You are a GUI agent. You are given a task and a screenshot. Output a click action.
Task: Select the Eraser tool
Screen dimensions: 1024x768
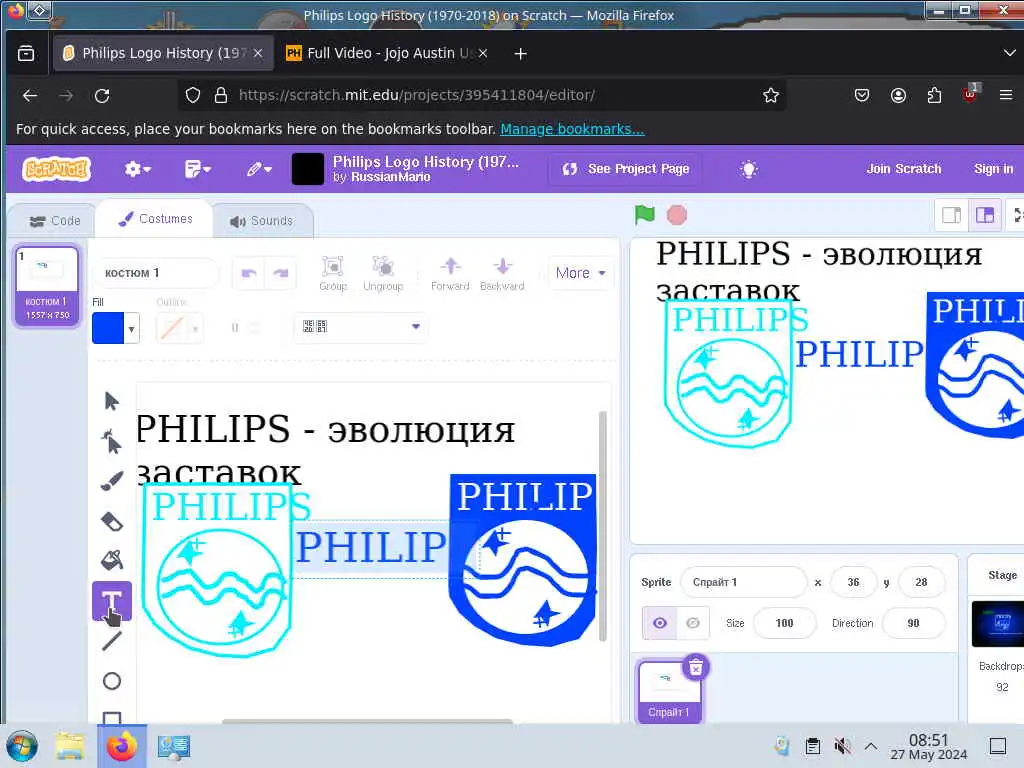click(x=112, y=521)
